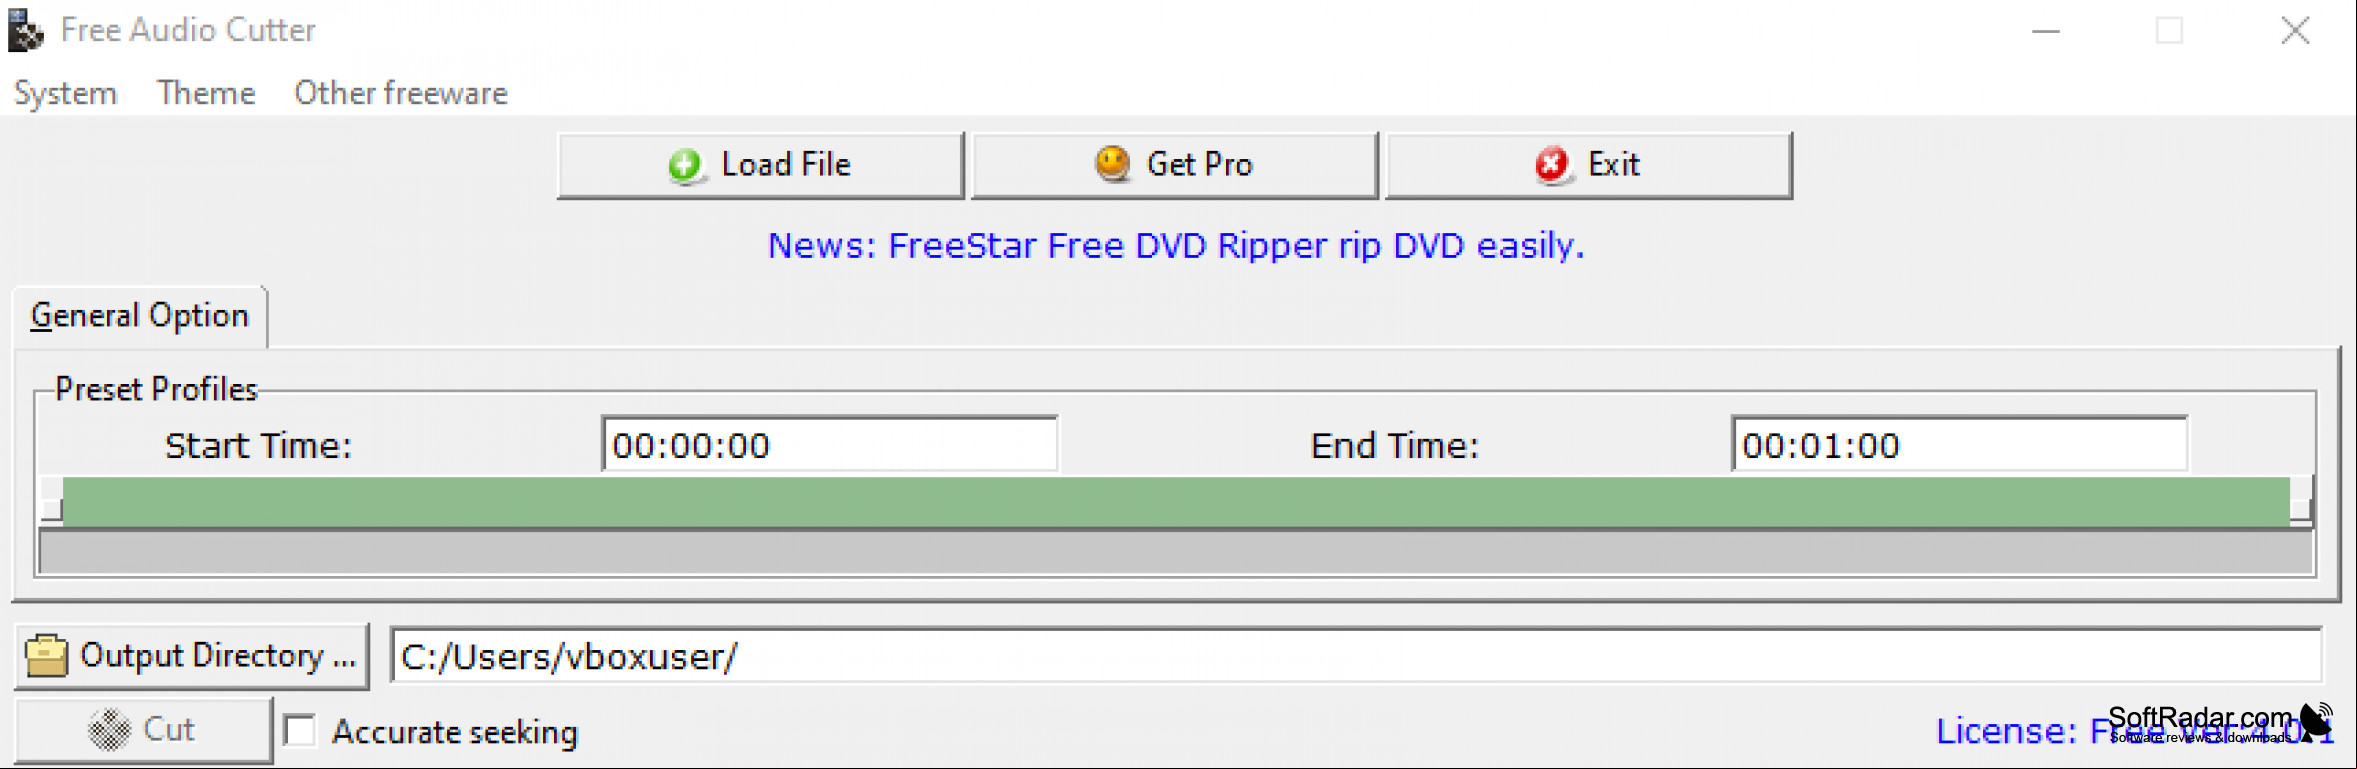
Task: Click the left start handle of green range slider
Action: (x=51, y=501)
